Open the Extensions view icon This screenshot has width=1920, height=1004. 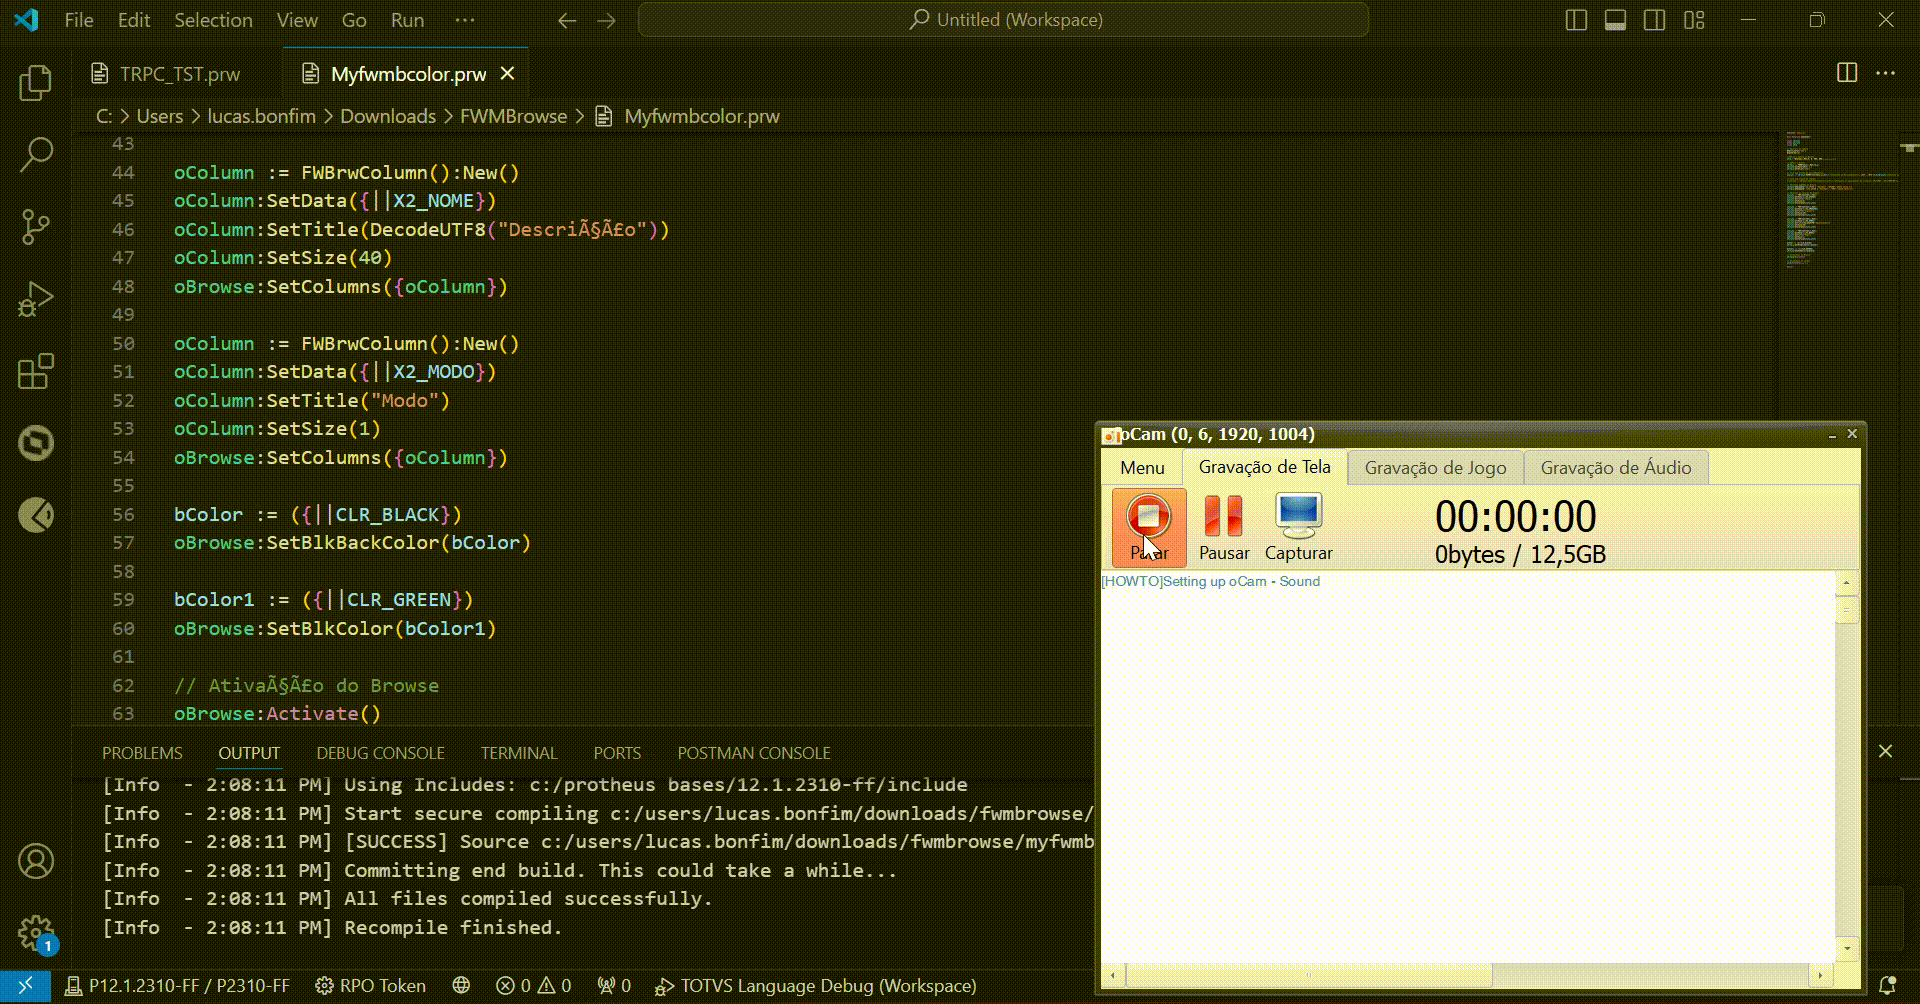(x=36, y=371)
